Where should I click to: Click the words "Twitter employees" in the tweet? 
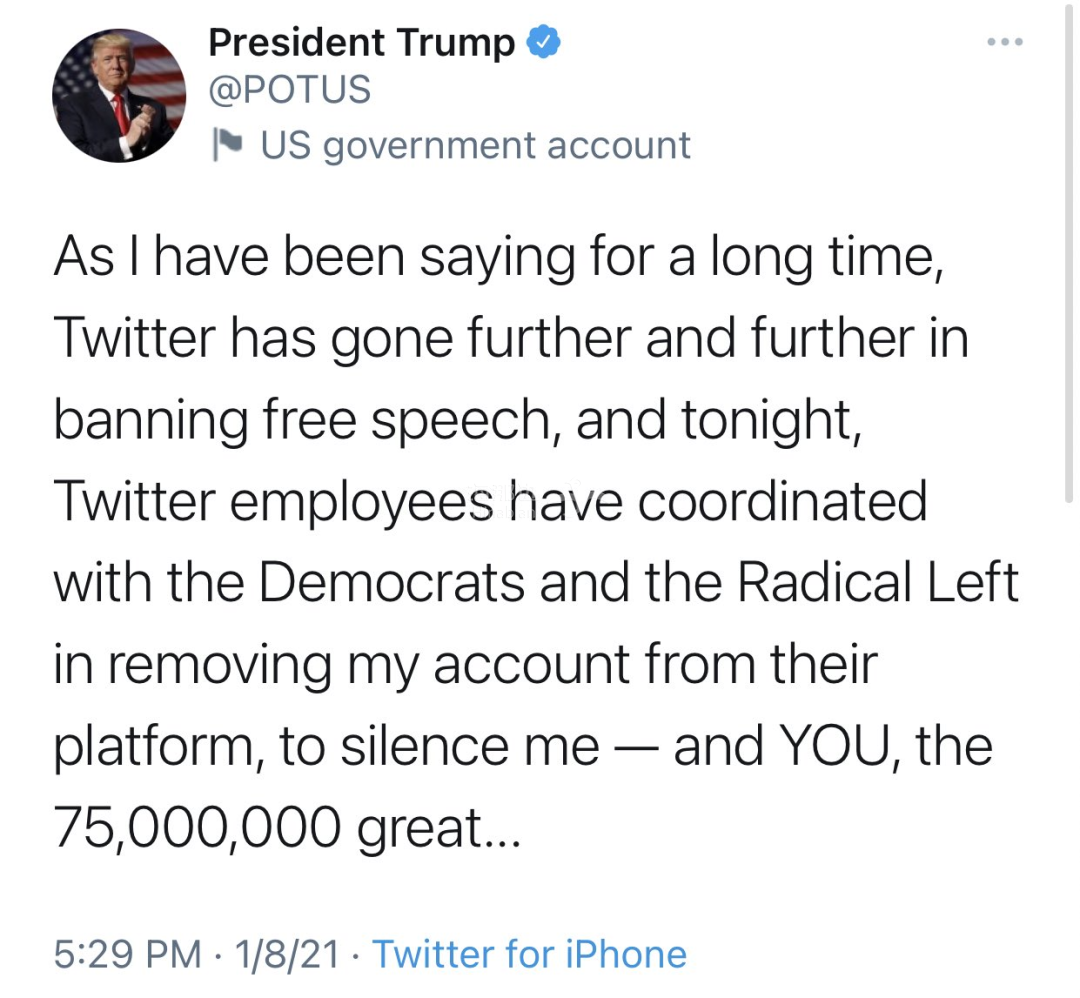pyautogui.click(x=272, y=503)
